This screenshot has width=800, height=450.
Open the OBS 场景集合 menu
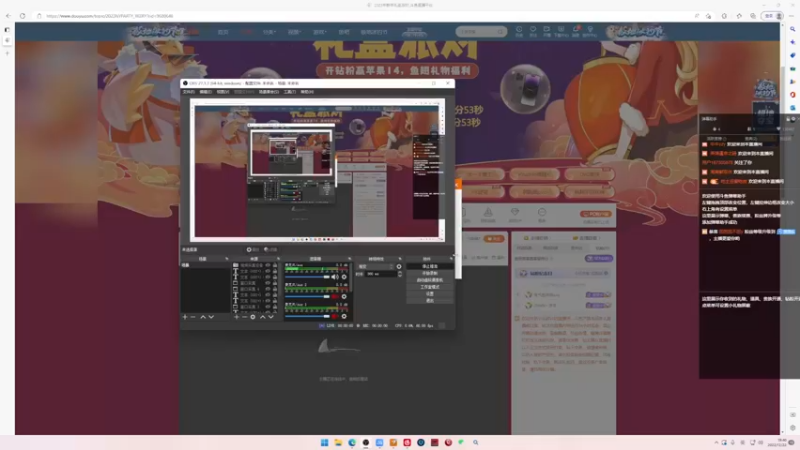(269, 92)
